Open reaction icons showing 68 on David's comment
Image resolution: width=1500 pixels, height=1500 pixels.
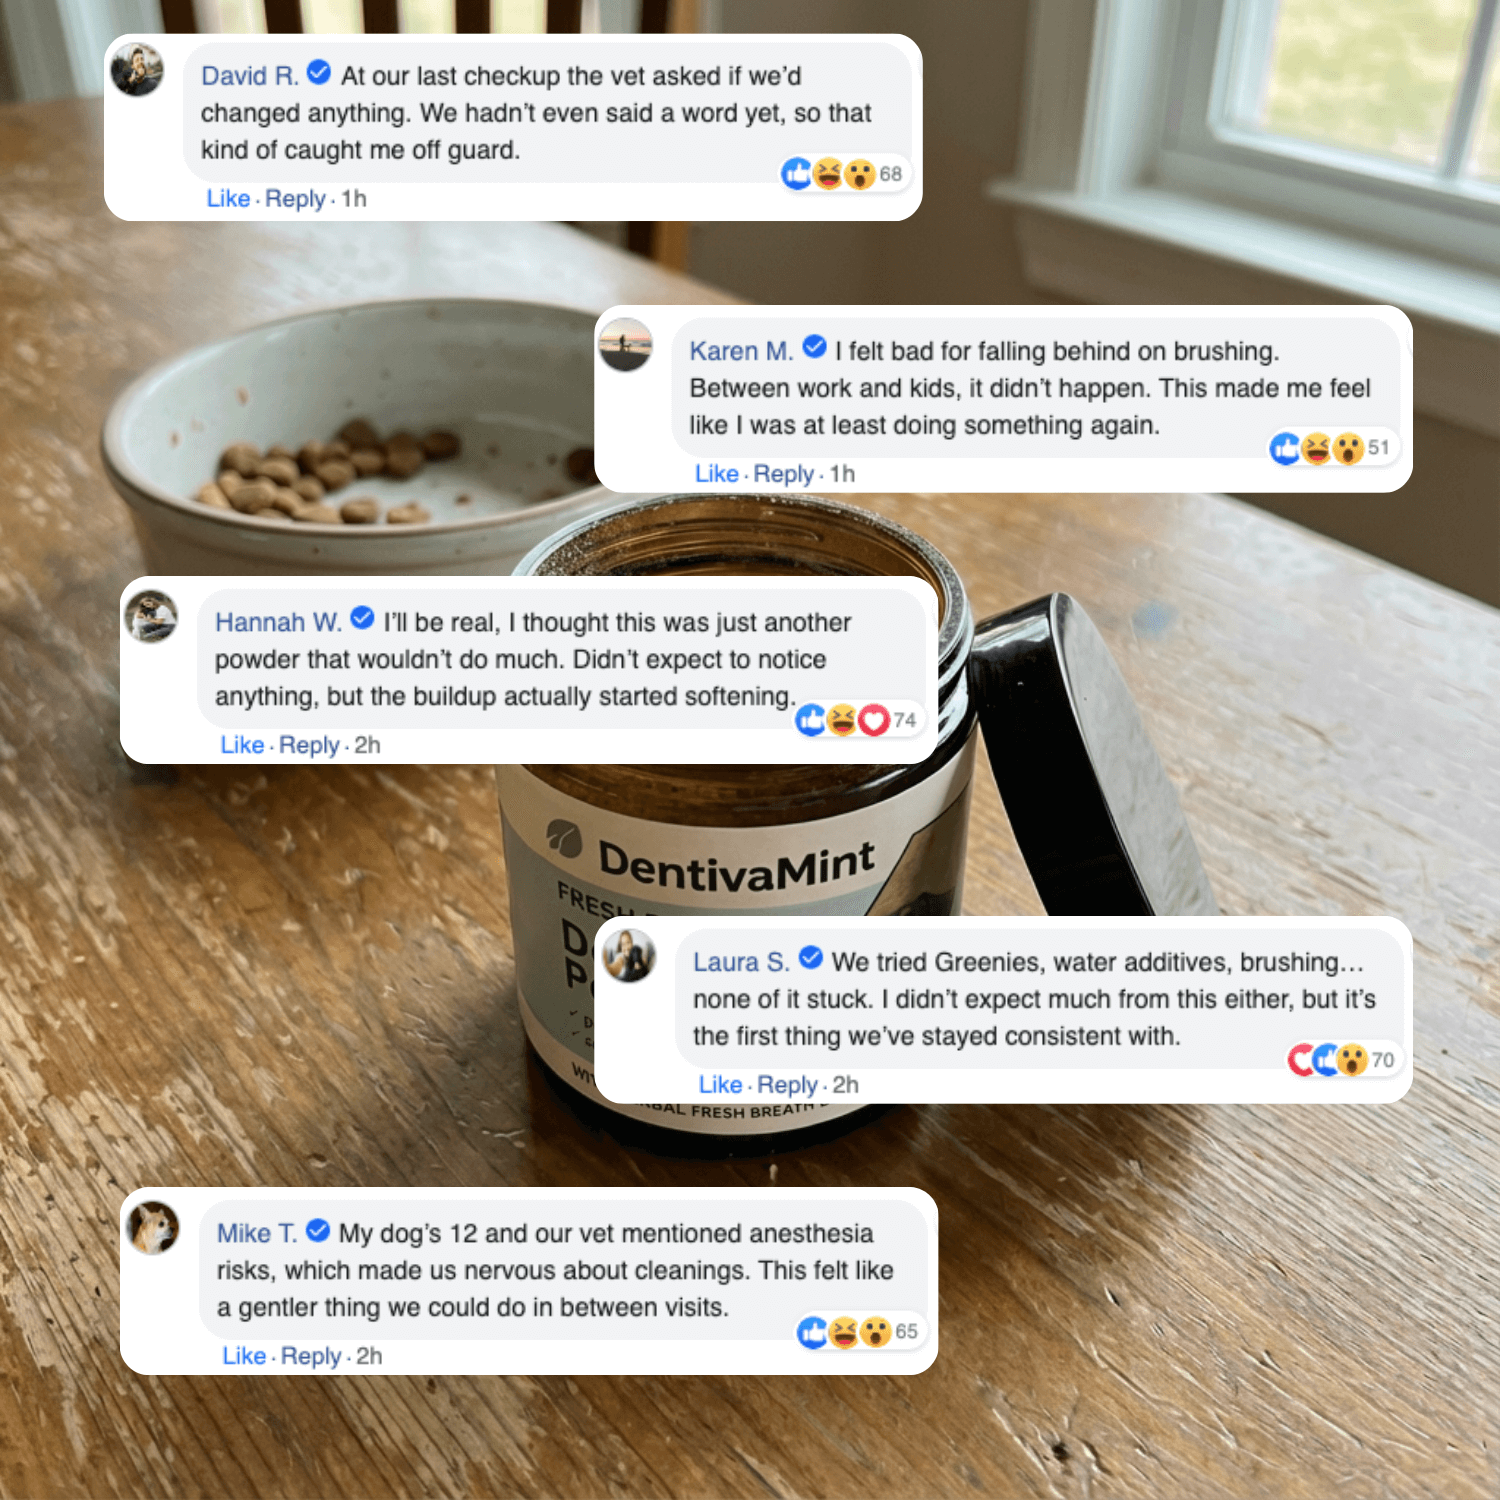tap(842, 174)
